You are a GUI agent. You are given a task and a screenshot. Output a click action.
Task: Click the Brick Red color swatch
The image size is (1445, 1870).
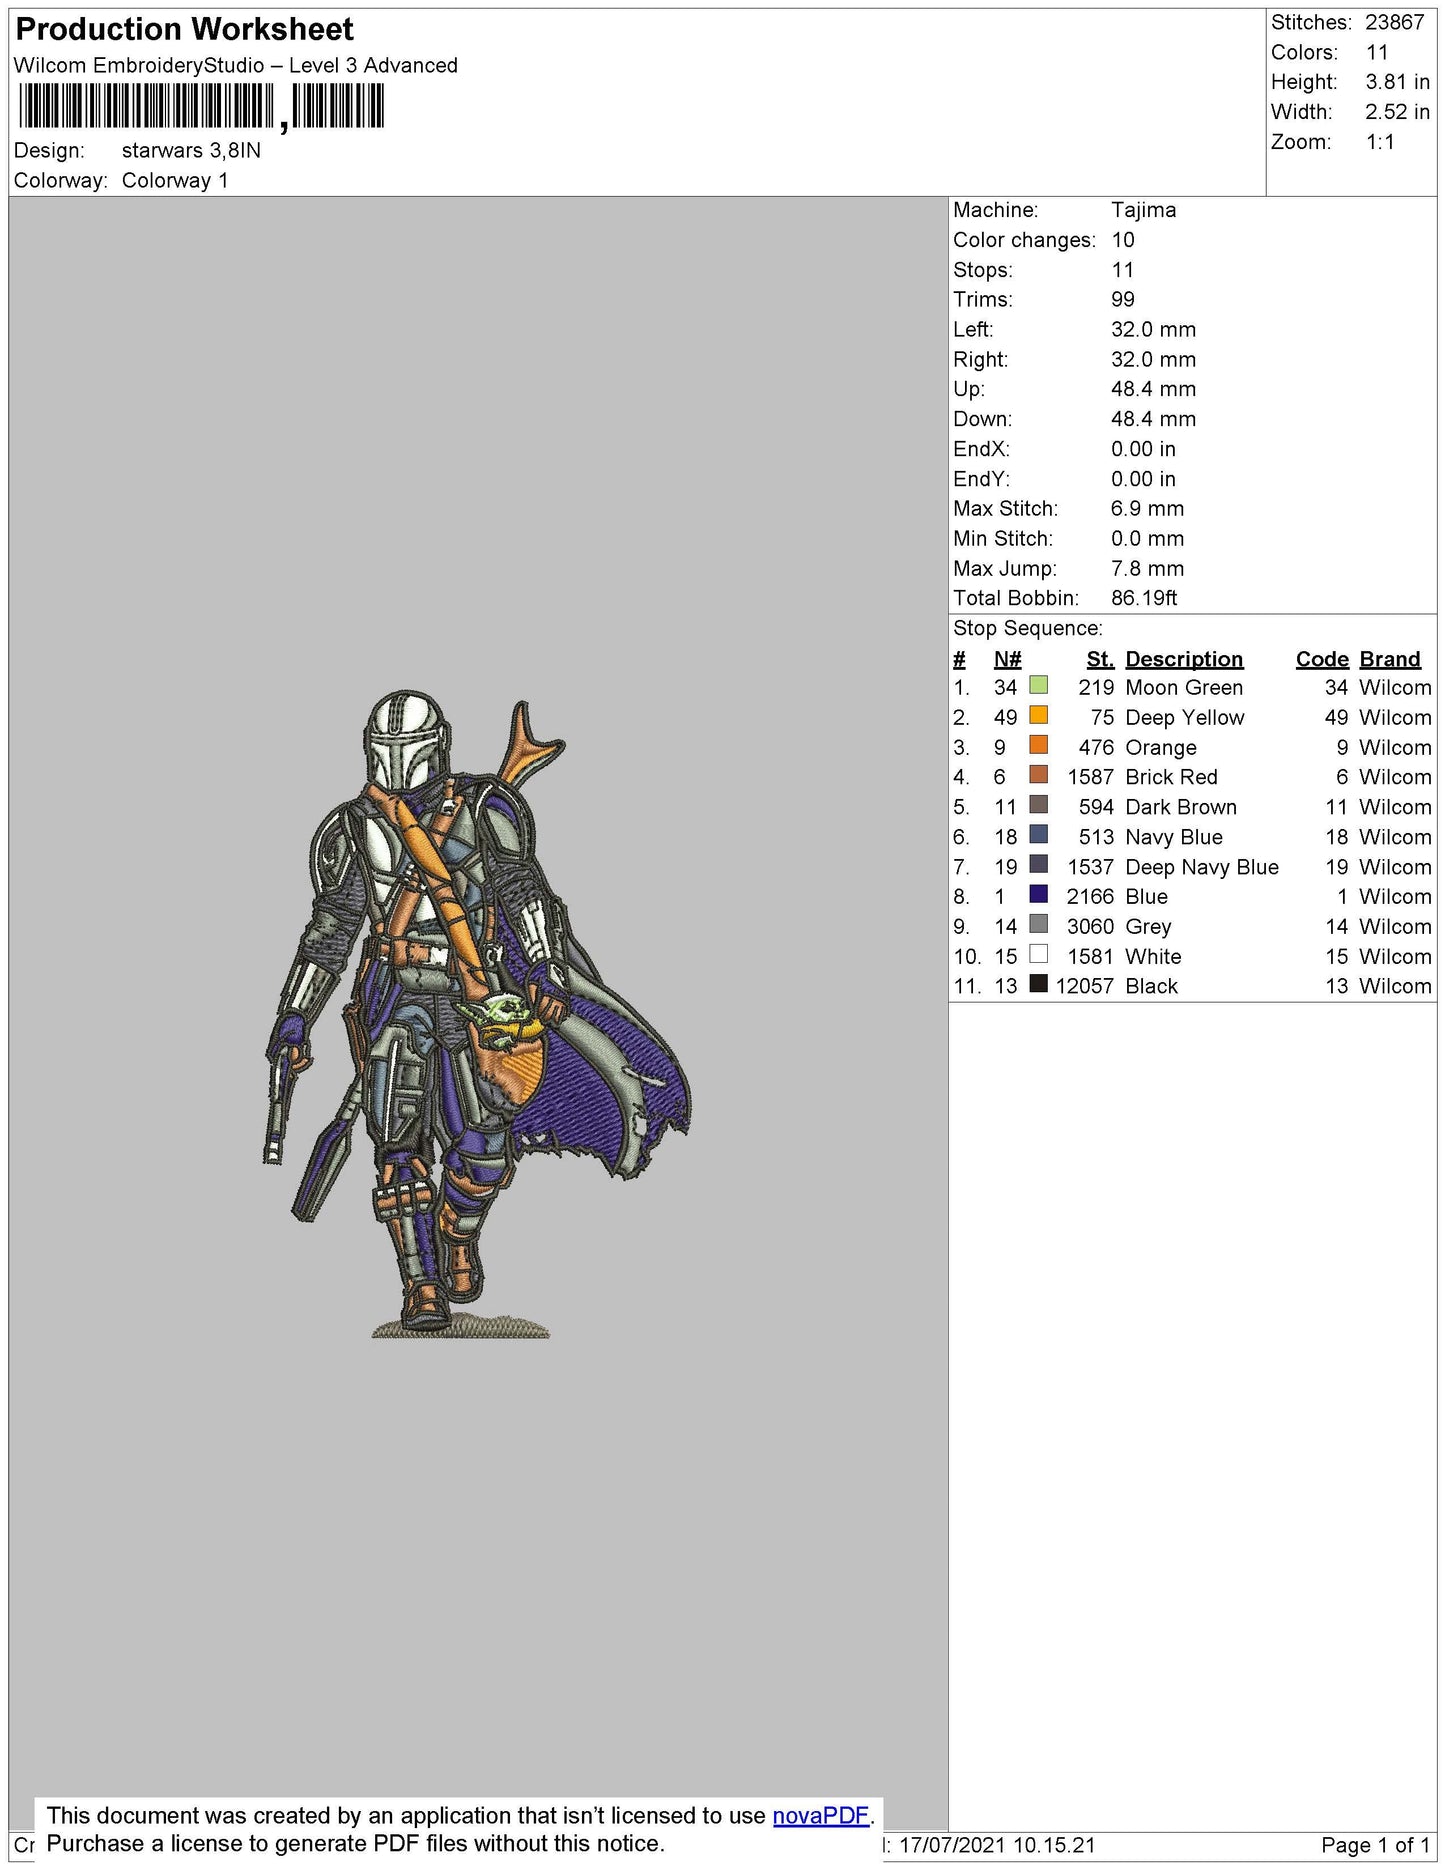pyautogui.click(x=1038, y=775)
